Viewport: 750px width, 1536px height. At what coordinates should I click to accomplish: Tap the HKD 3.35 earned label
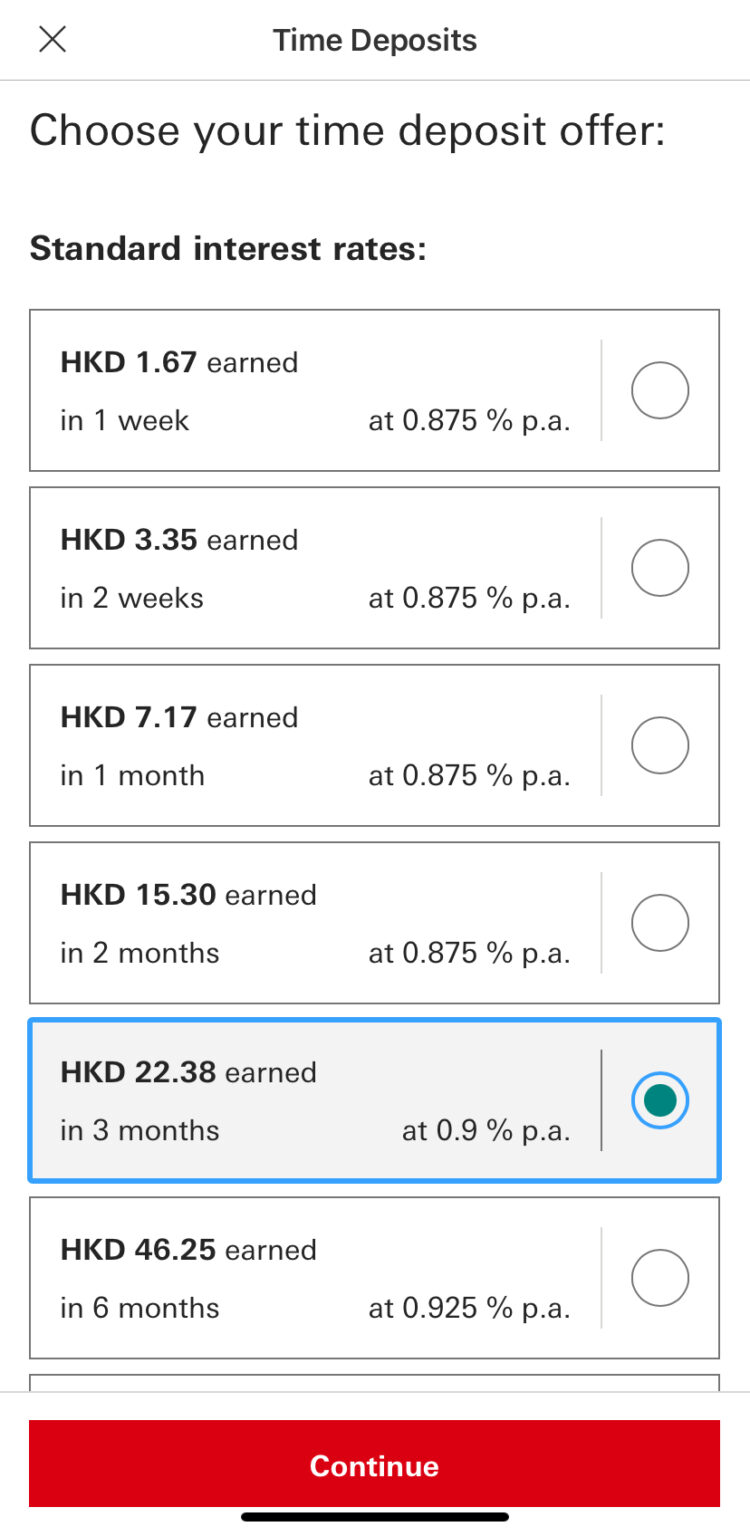click(179, 540)
